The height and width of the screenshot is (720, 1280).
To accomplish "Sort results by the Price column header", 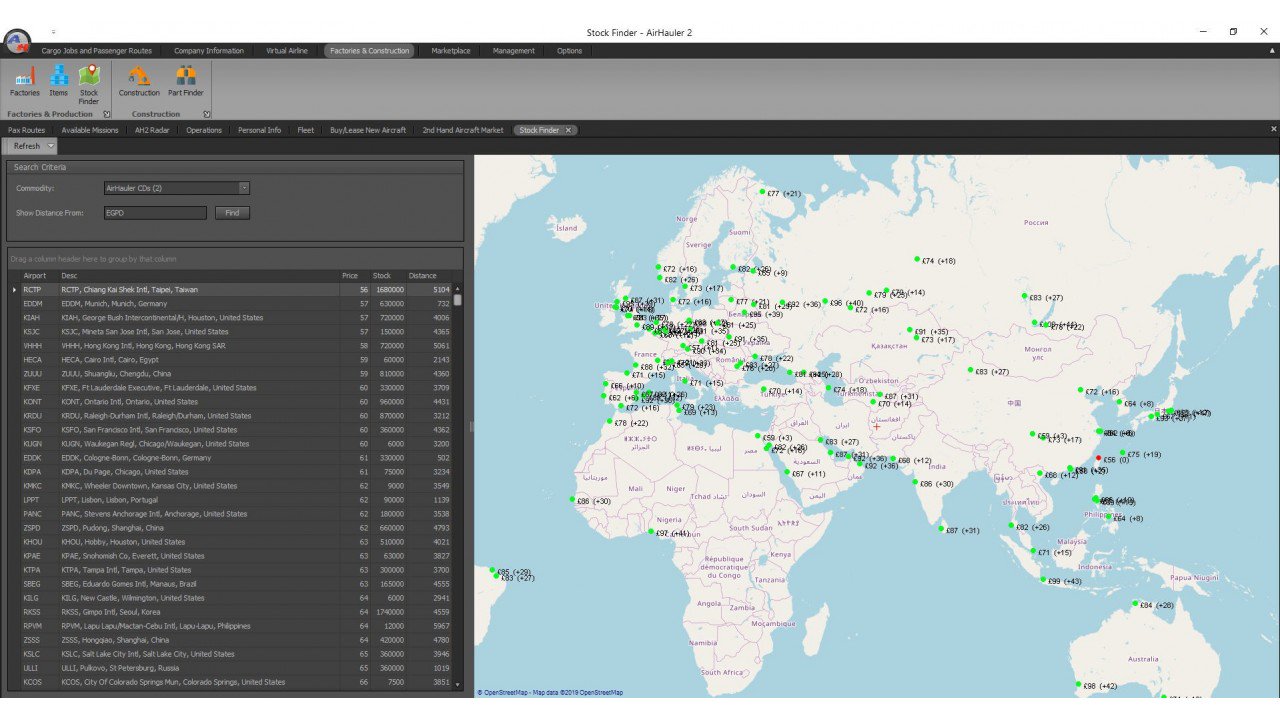I will point(349,275).
